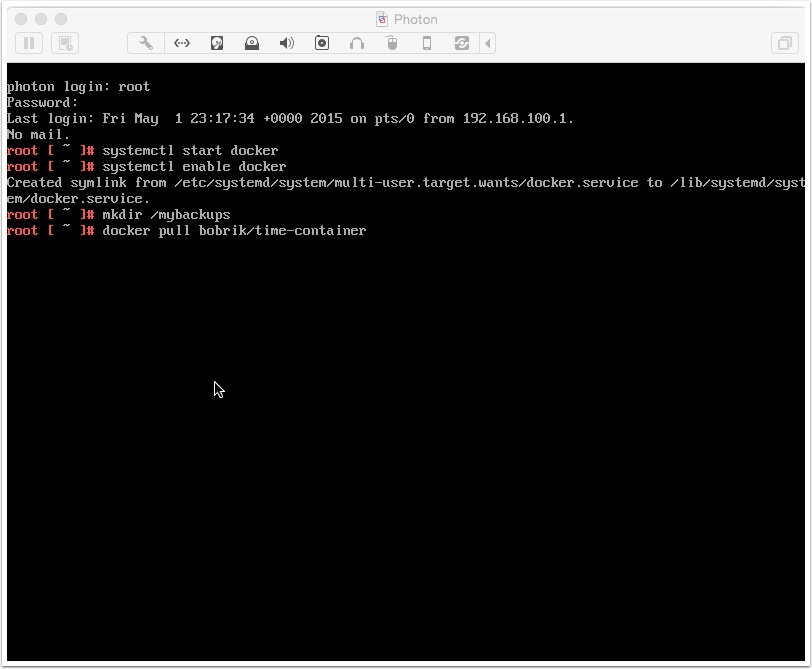Click the 'No mail.' text
Image resolution: width=812 pixels, height=669 pixels.
(x=38, y=135)
